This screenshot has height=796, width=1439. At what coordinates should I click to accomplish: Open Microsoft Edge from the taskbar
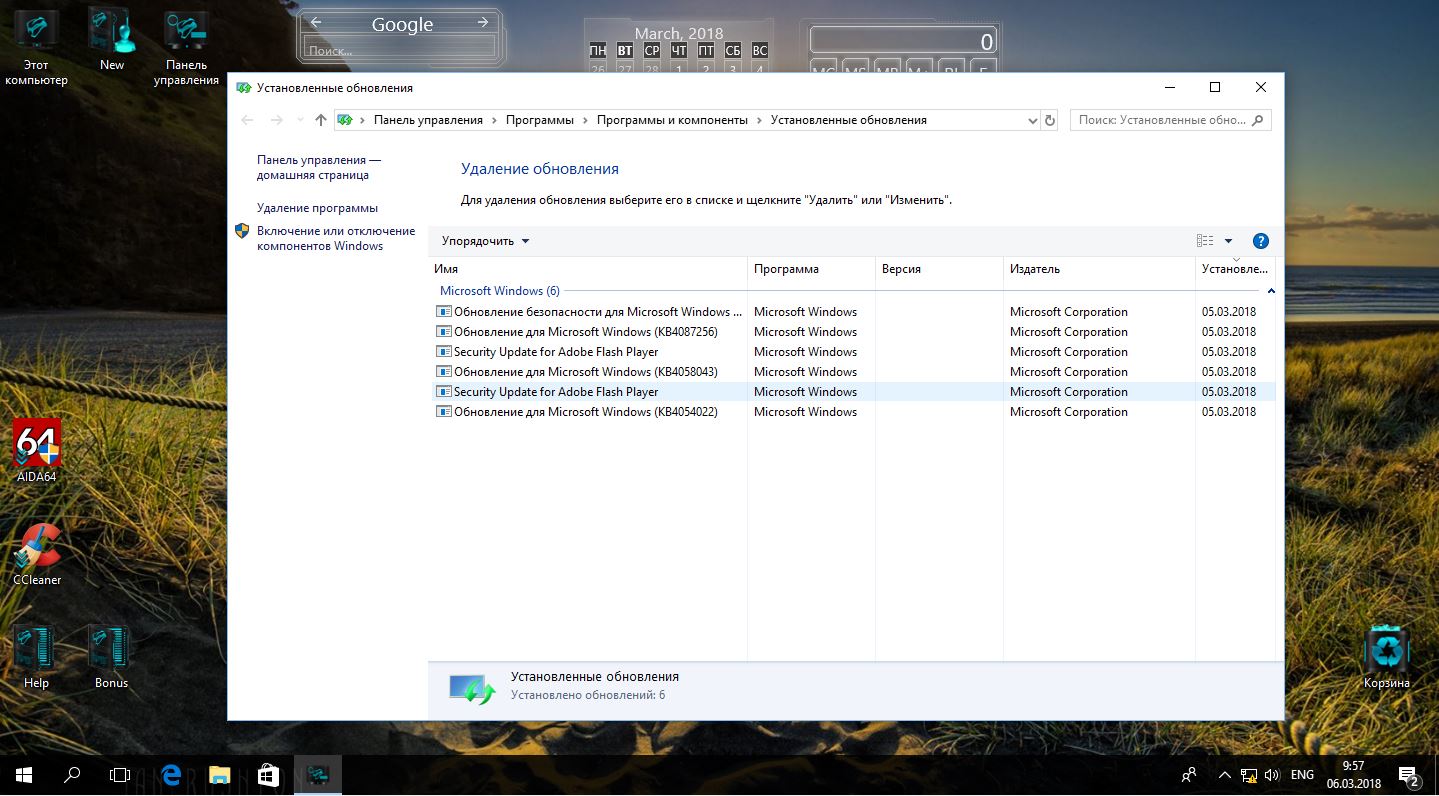pyautogui.click(x=171, y=775)
